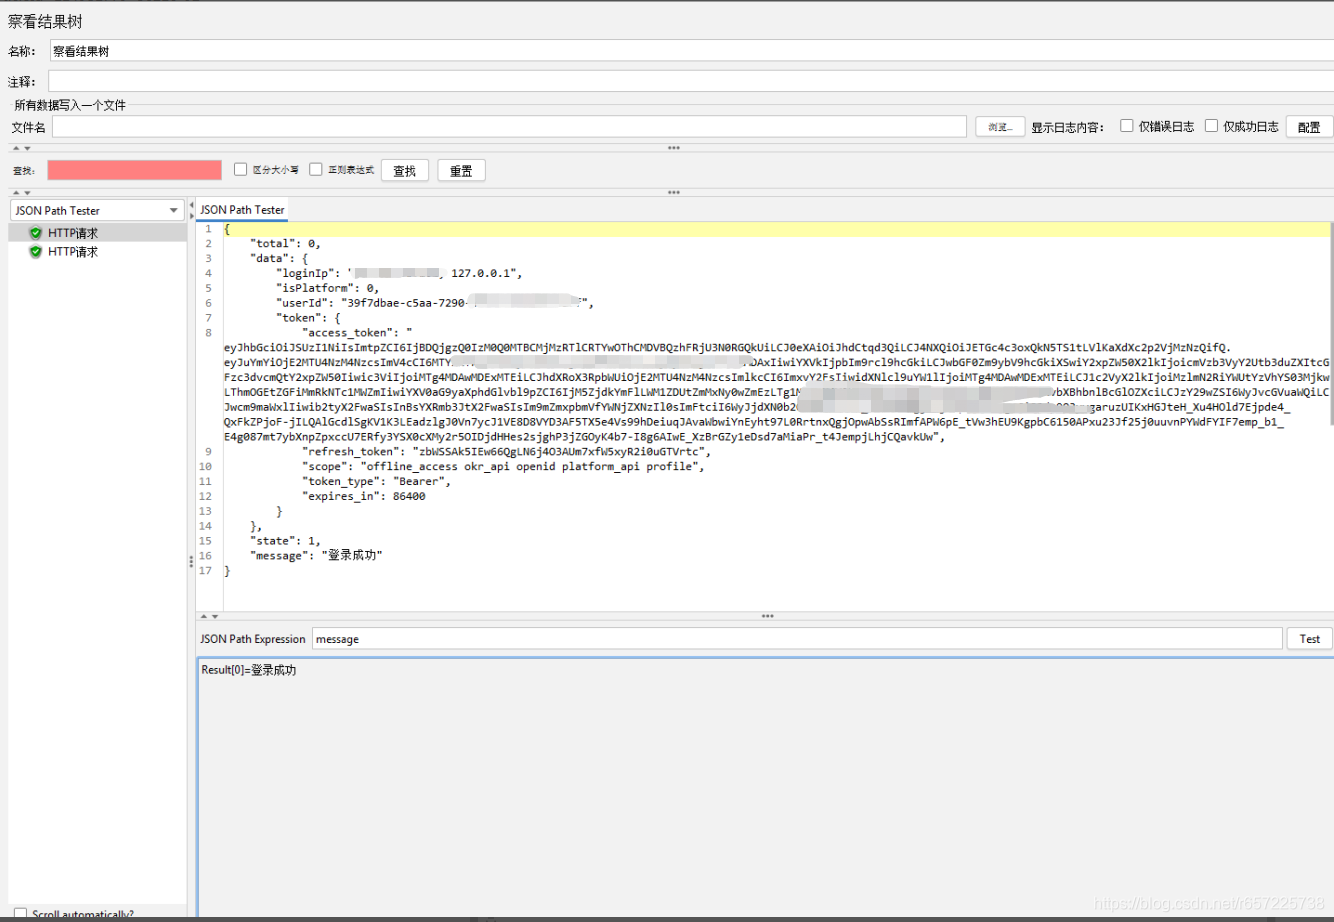Click the up-arrow handle above JSON Path Expression
This screenshot has width=1334, height=922.
pos(203,617)
